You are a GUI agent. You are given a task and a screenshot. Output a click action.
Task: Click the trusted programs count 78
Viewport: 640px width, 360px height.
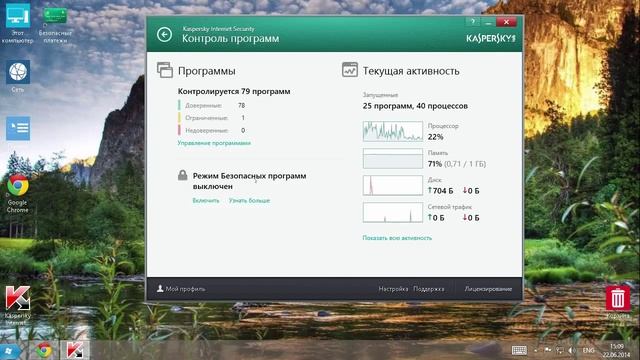coord(241,105)
